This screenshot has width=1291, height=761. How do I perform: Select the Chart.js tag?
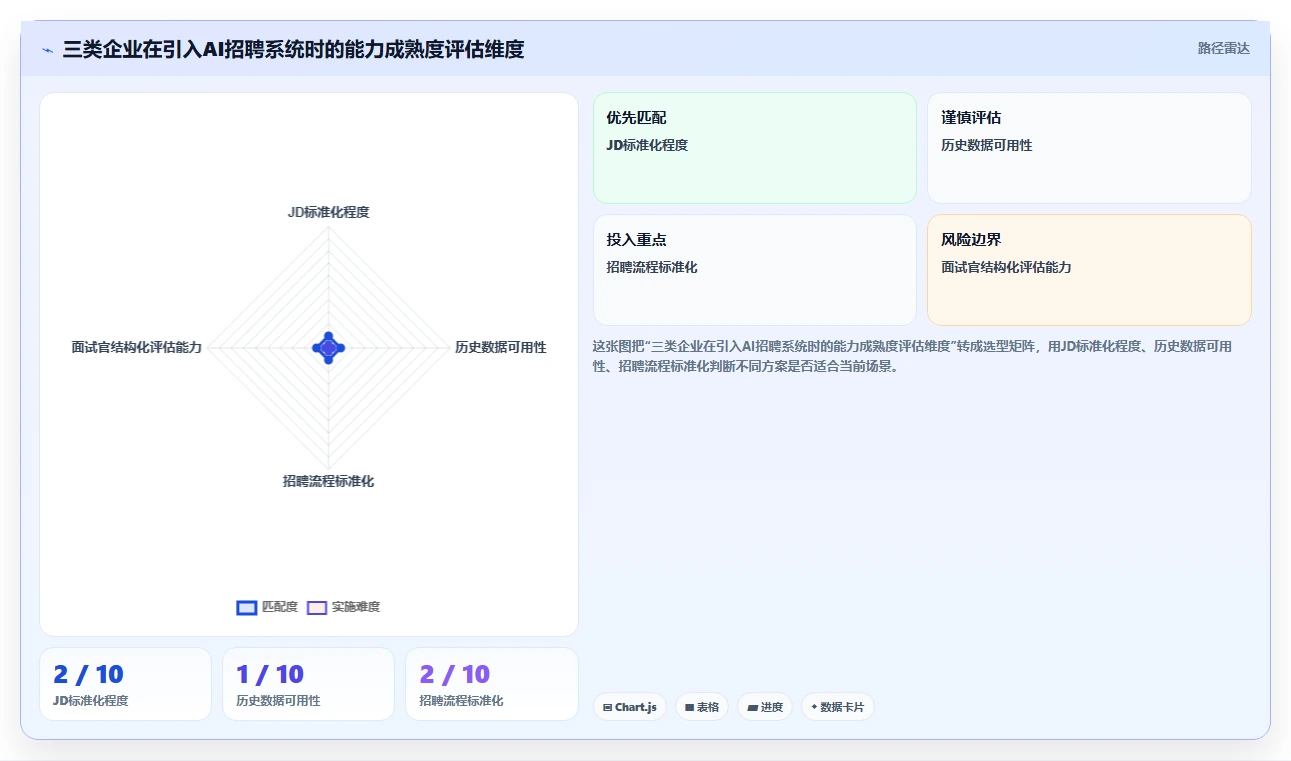point(630,707)
